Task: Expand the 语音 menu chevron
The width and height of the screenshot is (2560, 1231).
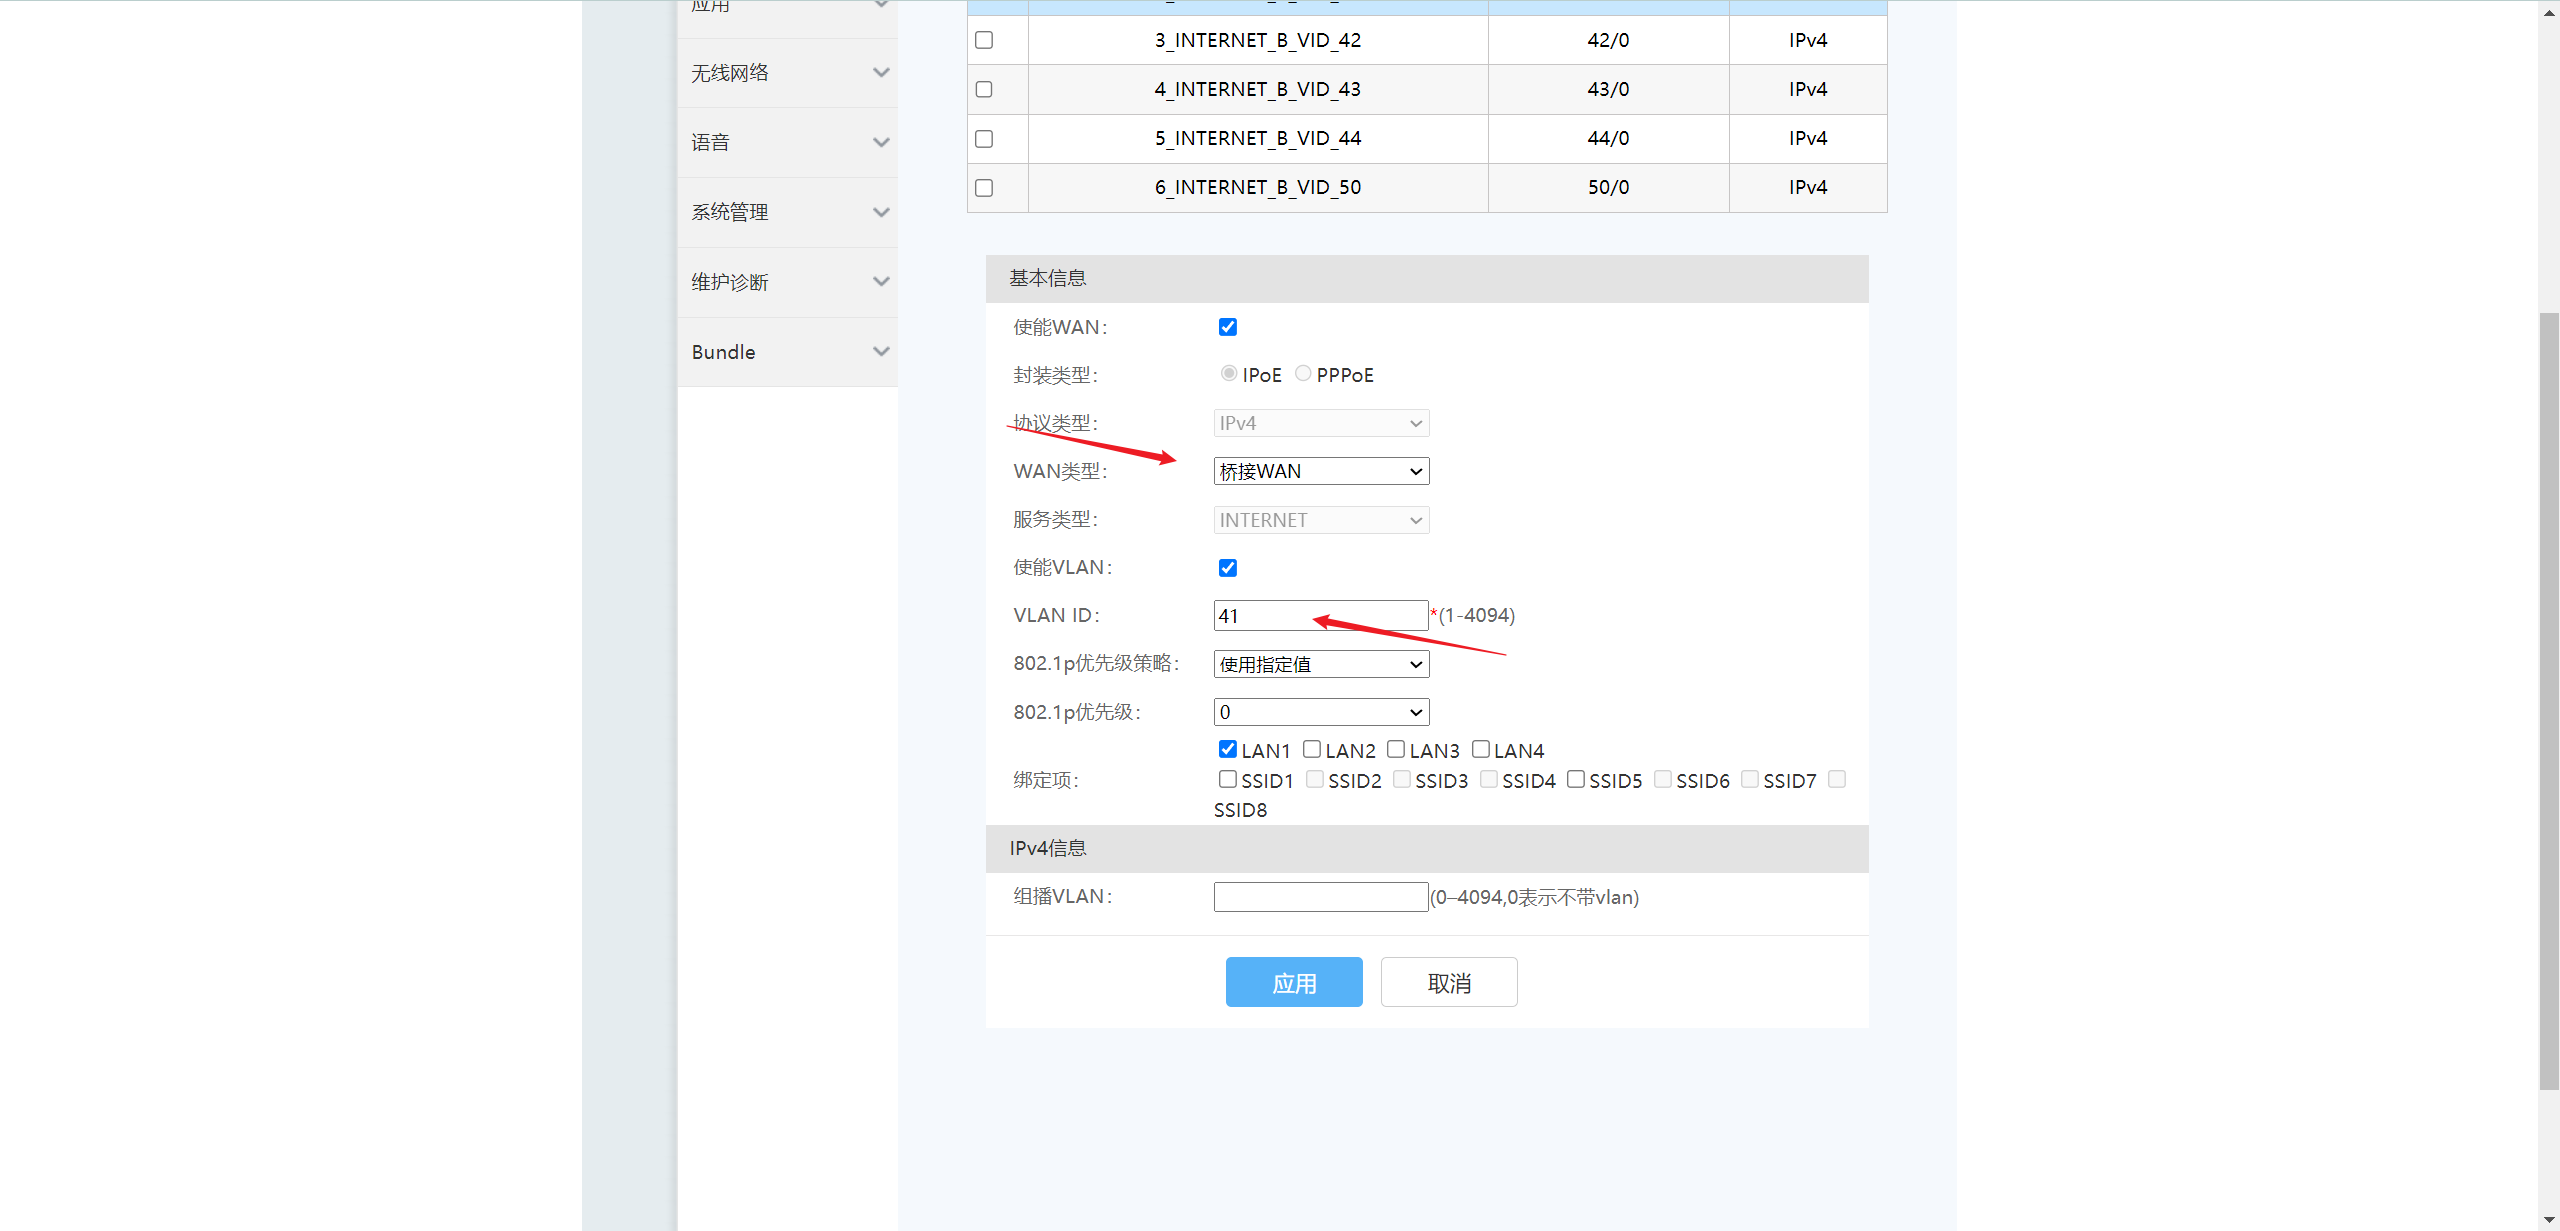Action: pos(881,143)
